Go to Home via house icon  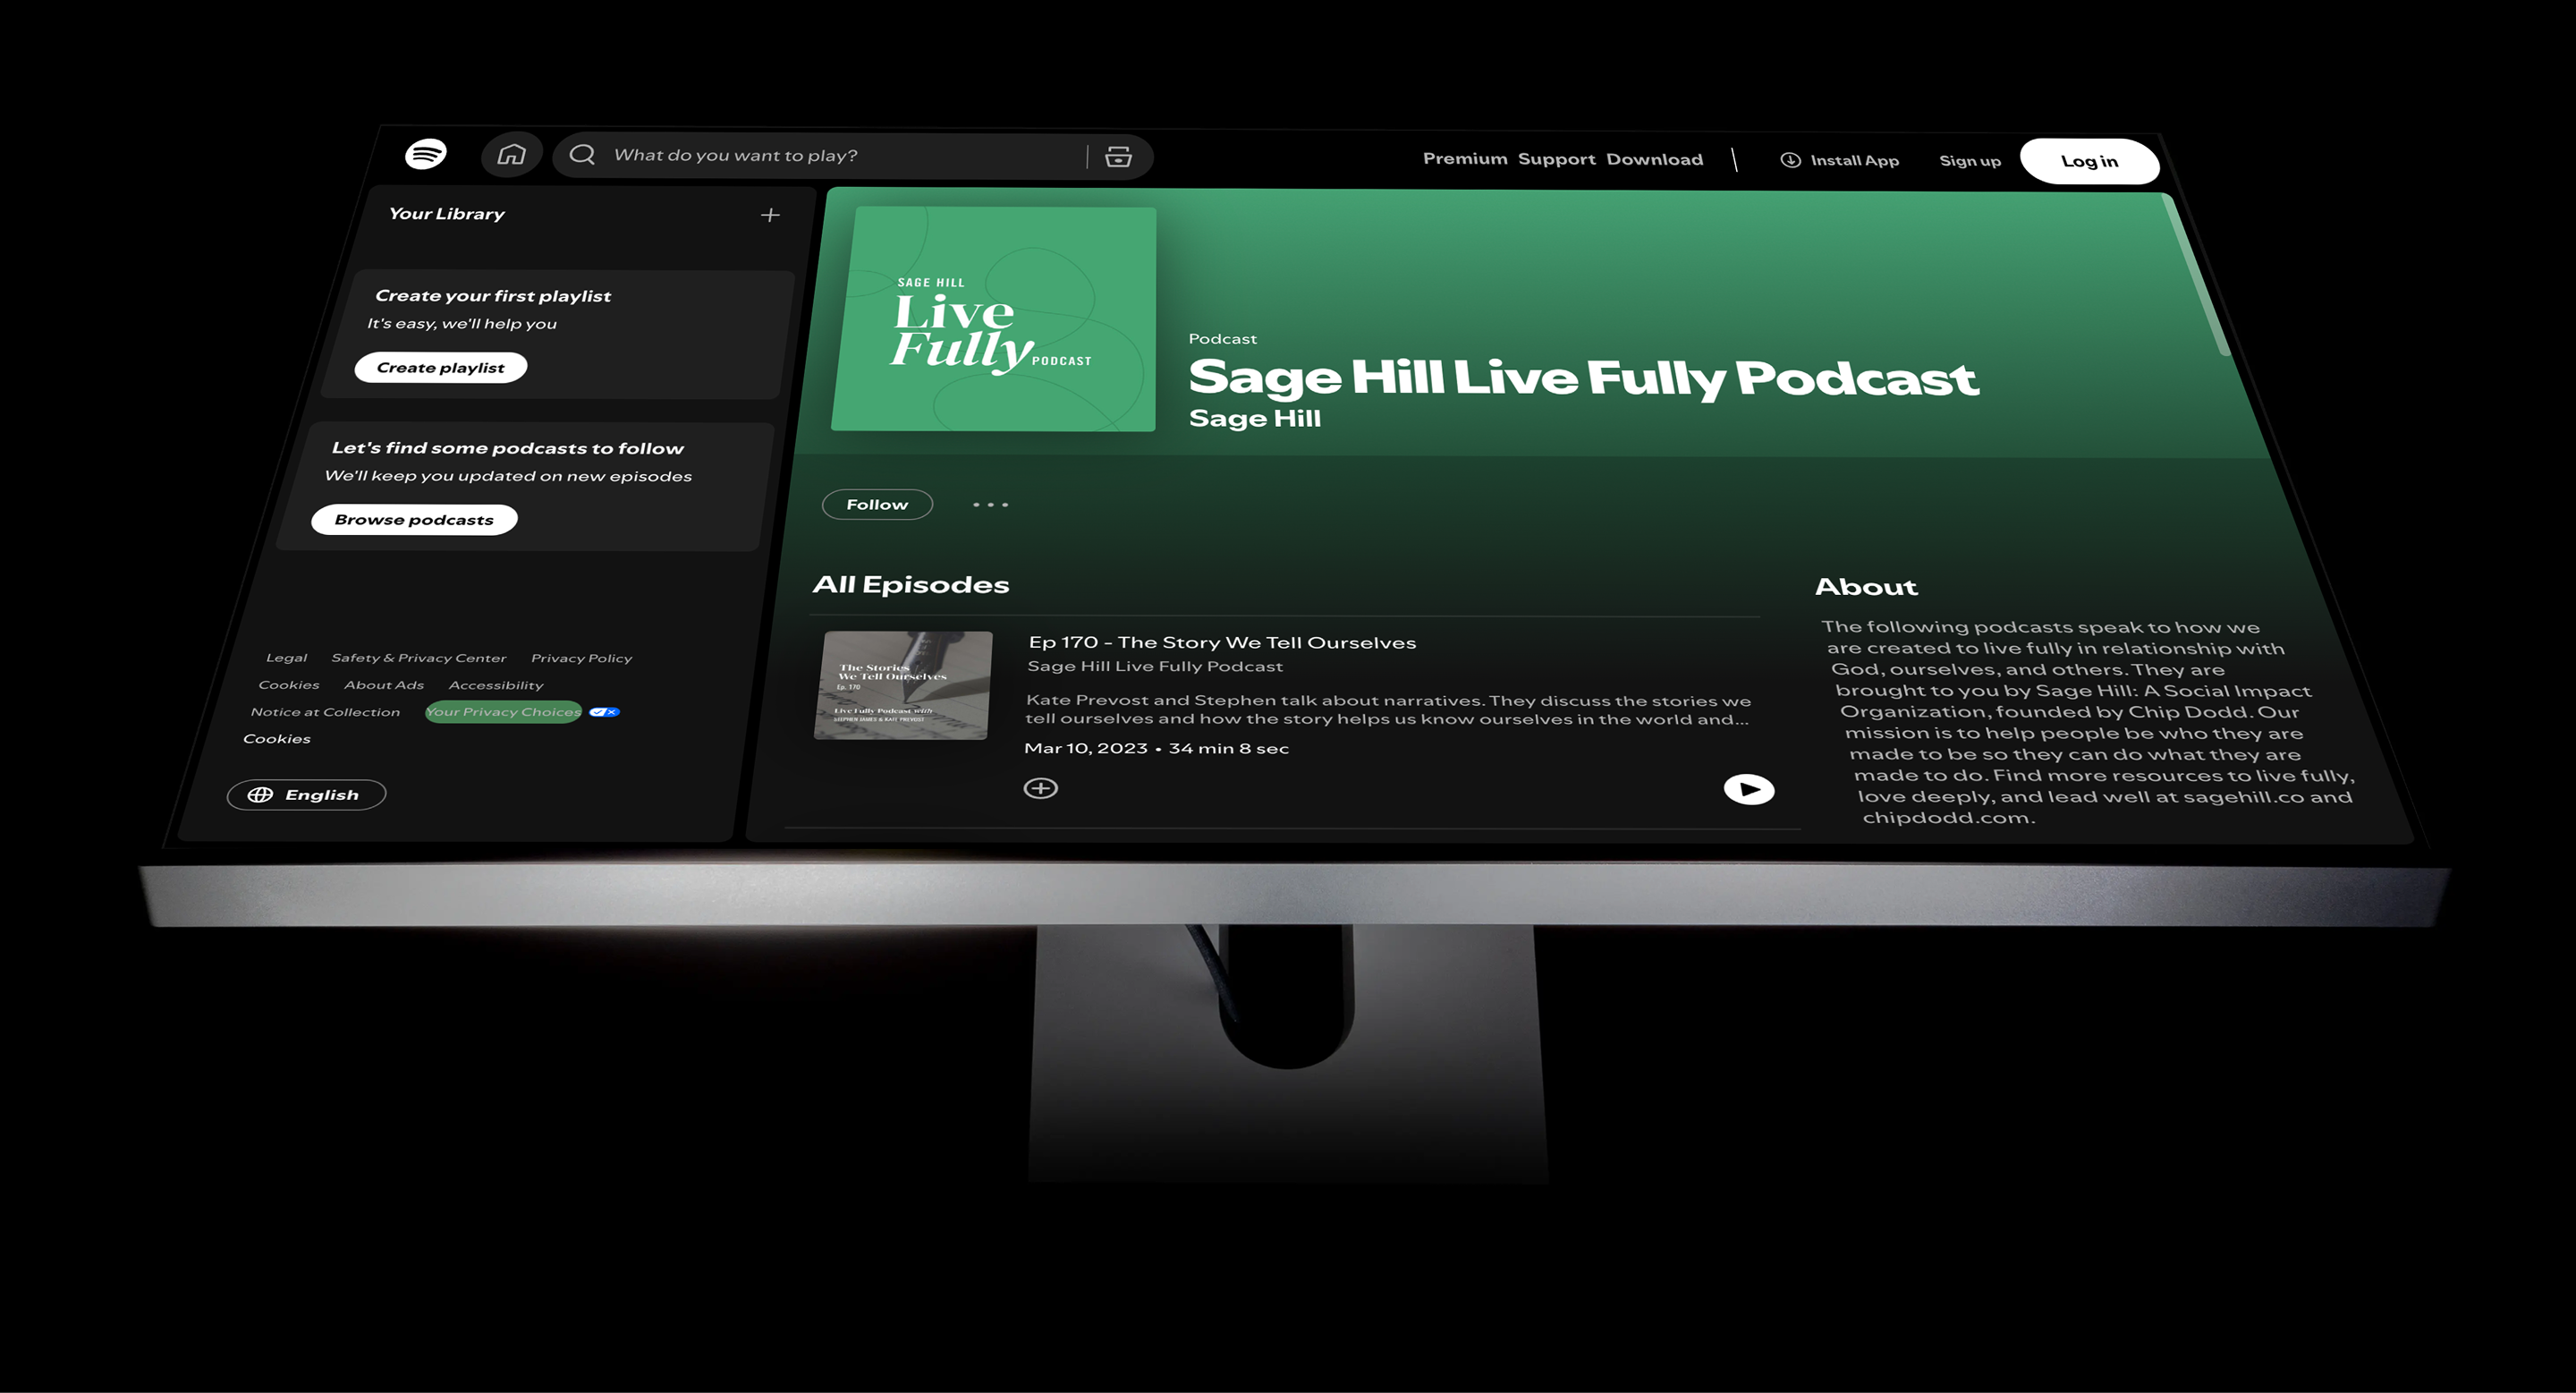pyautogui.click(x=512, y=154)
